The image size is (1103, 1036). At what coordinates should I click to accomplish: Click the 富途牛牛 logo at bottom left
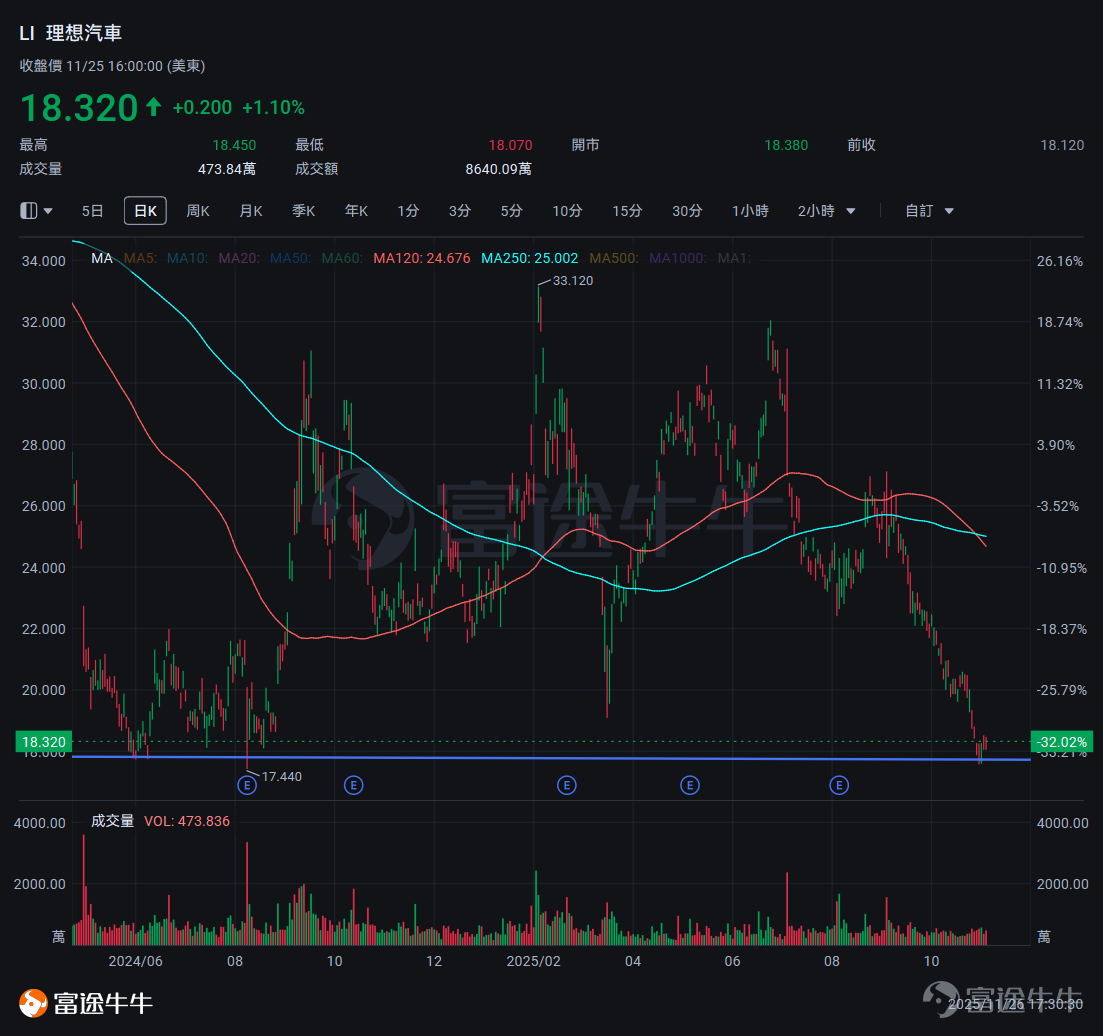click(86, 1003)
